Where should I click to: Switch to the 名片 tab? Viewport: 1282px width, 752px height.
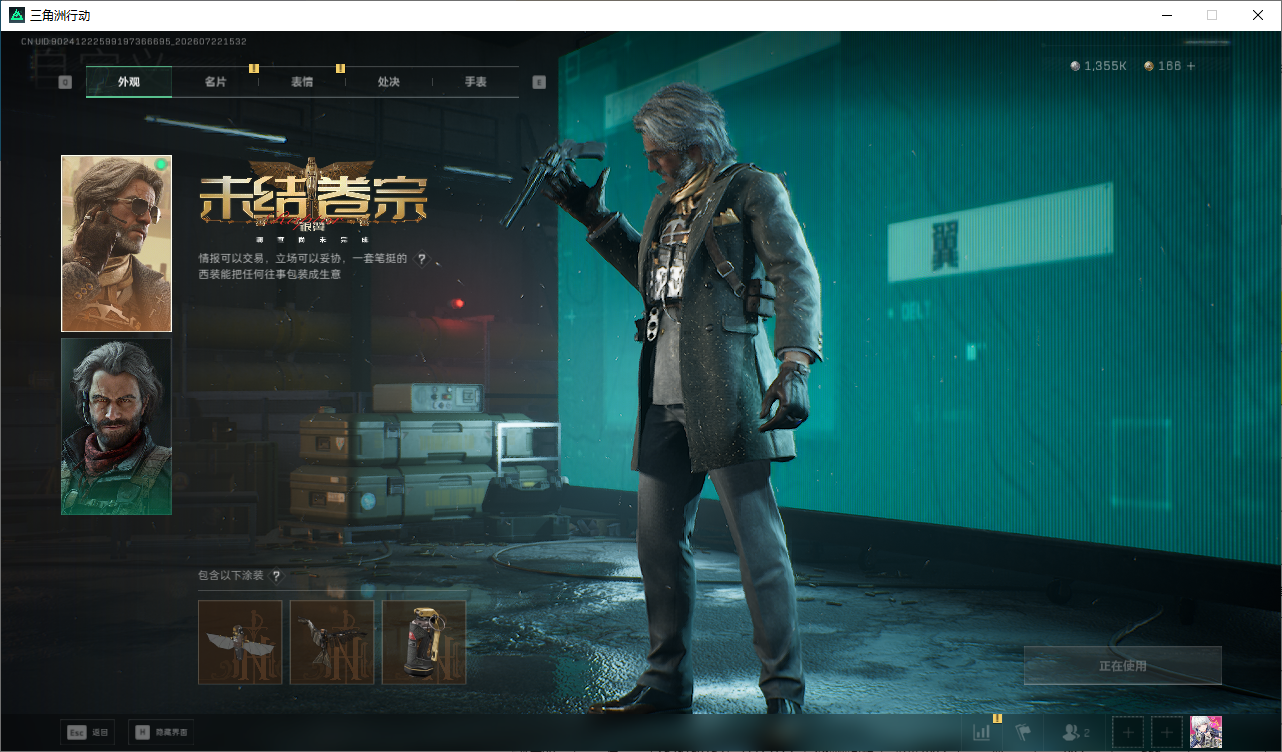pyautogui.click(x=215, y=82)
